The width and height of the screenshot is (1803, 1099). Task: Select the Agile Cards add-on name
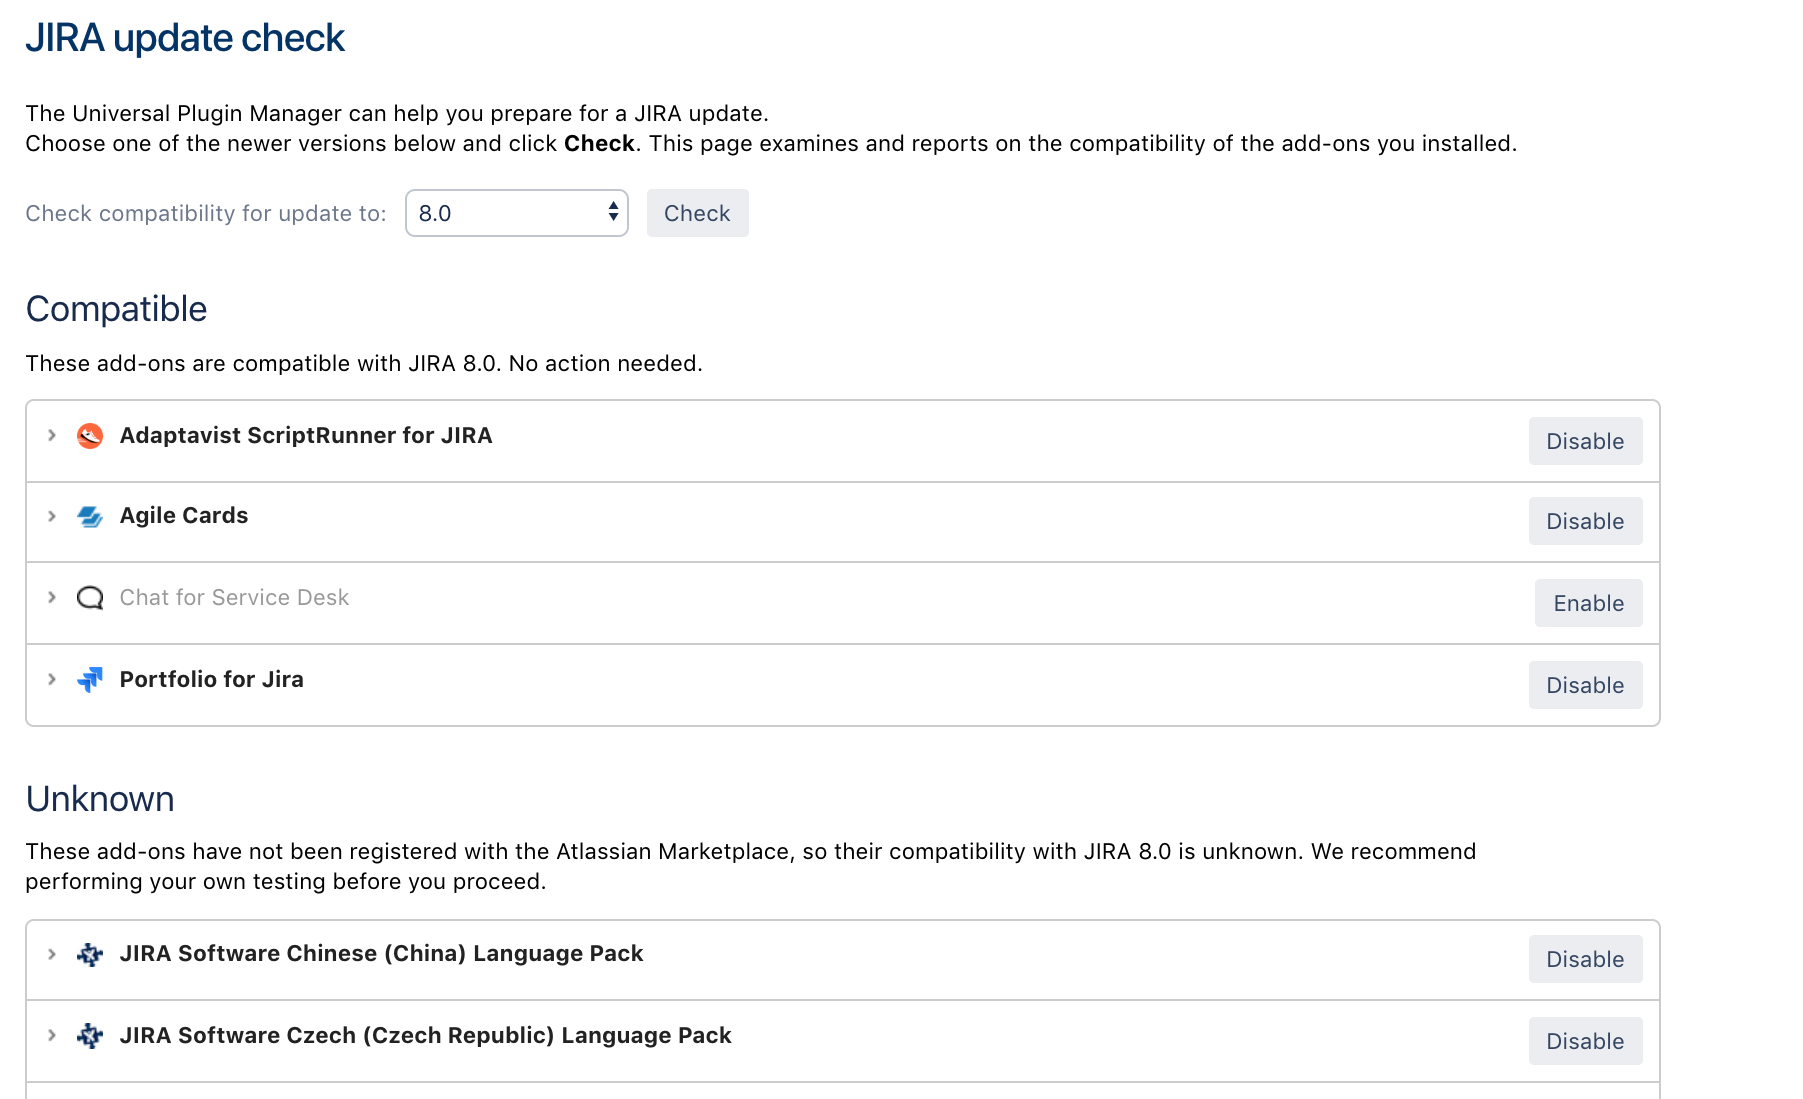(x=184, y=516)
